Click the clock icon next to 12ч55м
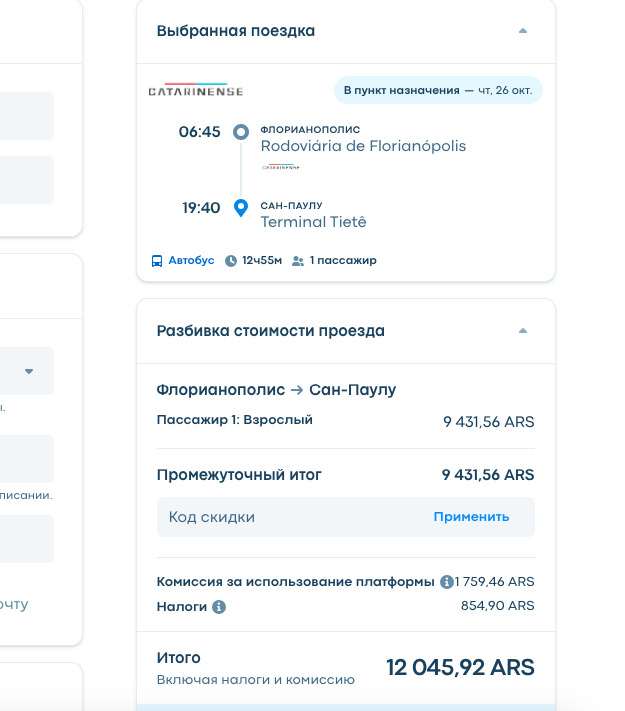Screen dimensions: 625x711 [231, 261]
